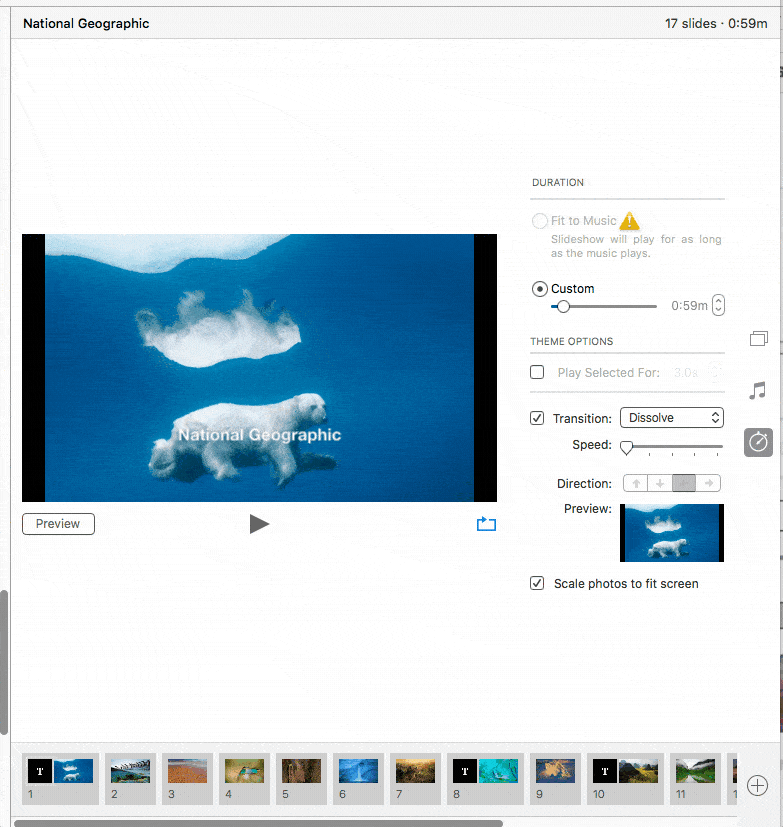Click the horizontal filmstrip scrollbar

(258, 823)
